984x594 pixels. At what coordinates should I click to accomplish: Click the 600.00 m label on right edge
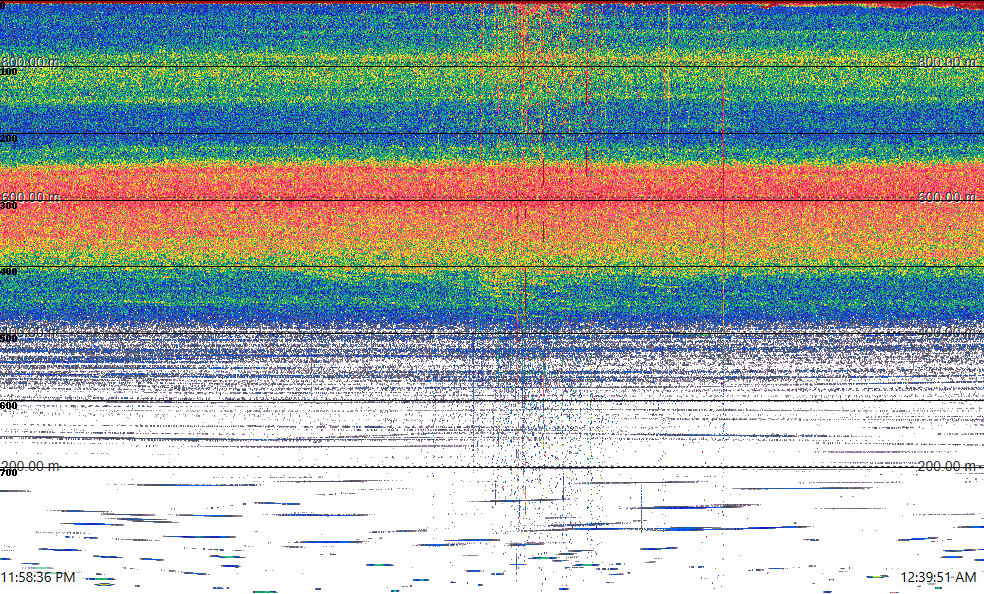tap(948, 197)
